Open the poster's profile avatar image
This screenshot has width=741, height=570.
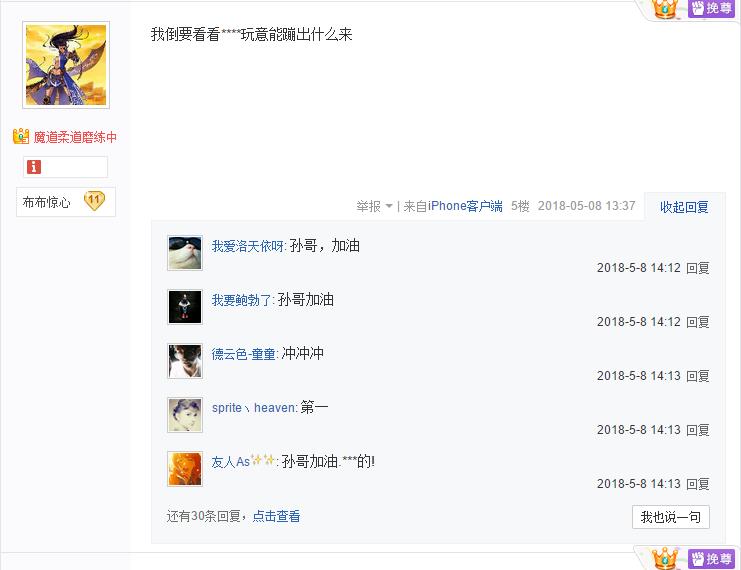[x=66, y=65]
